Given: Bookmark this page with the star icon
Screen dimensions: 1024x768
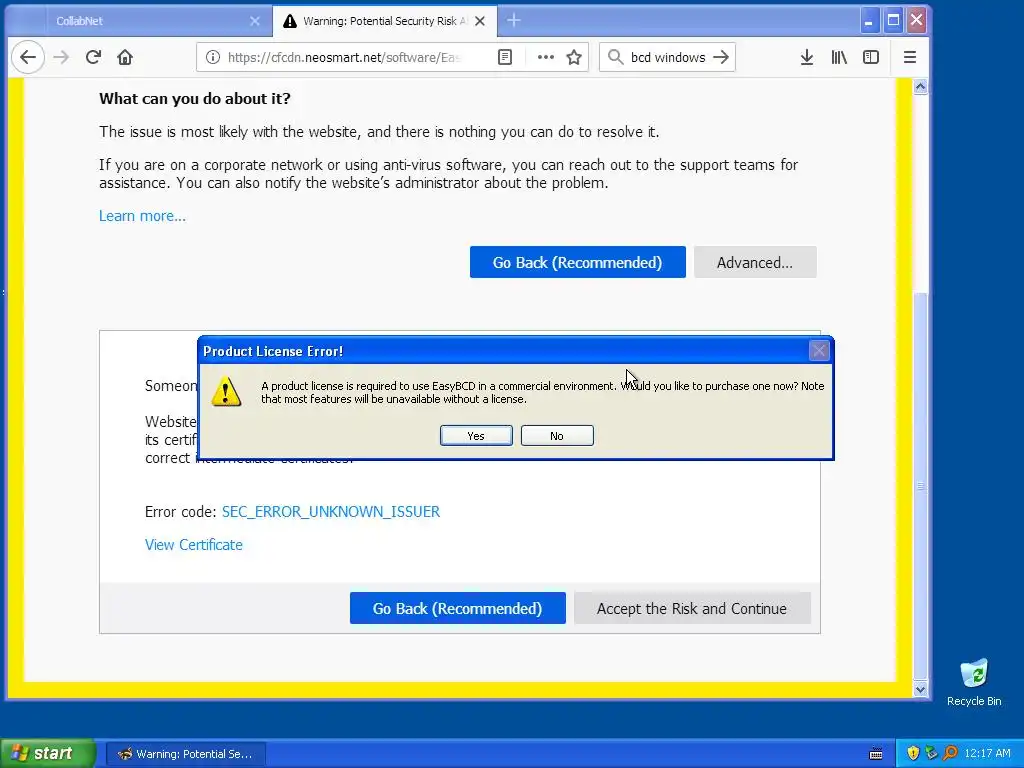Looking at the screenshot, I should 574,57.
